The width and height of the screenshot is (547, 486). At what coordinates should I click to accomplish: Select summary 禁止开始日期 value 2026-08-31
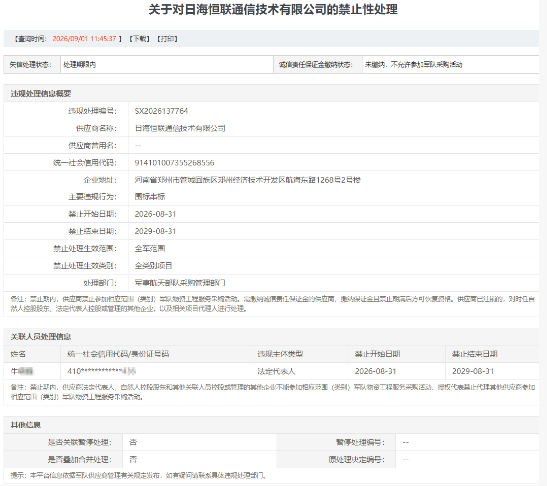(x=155, y=214)
